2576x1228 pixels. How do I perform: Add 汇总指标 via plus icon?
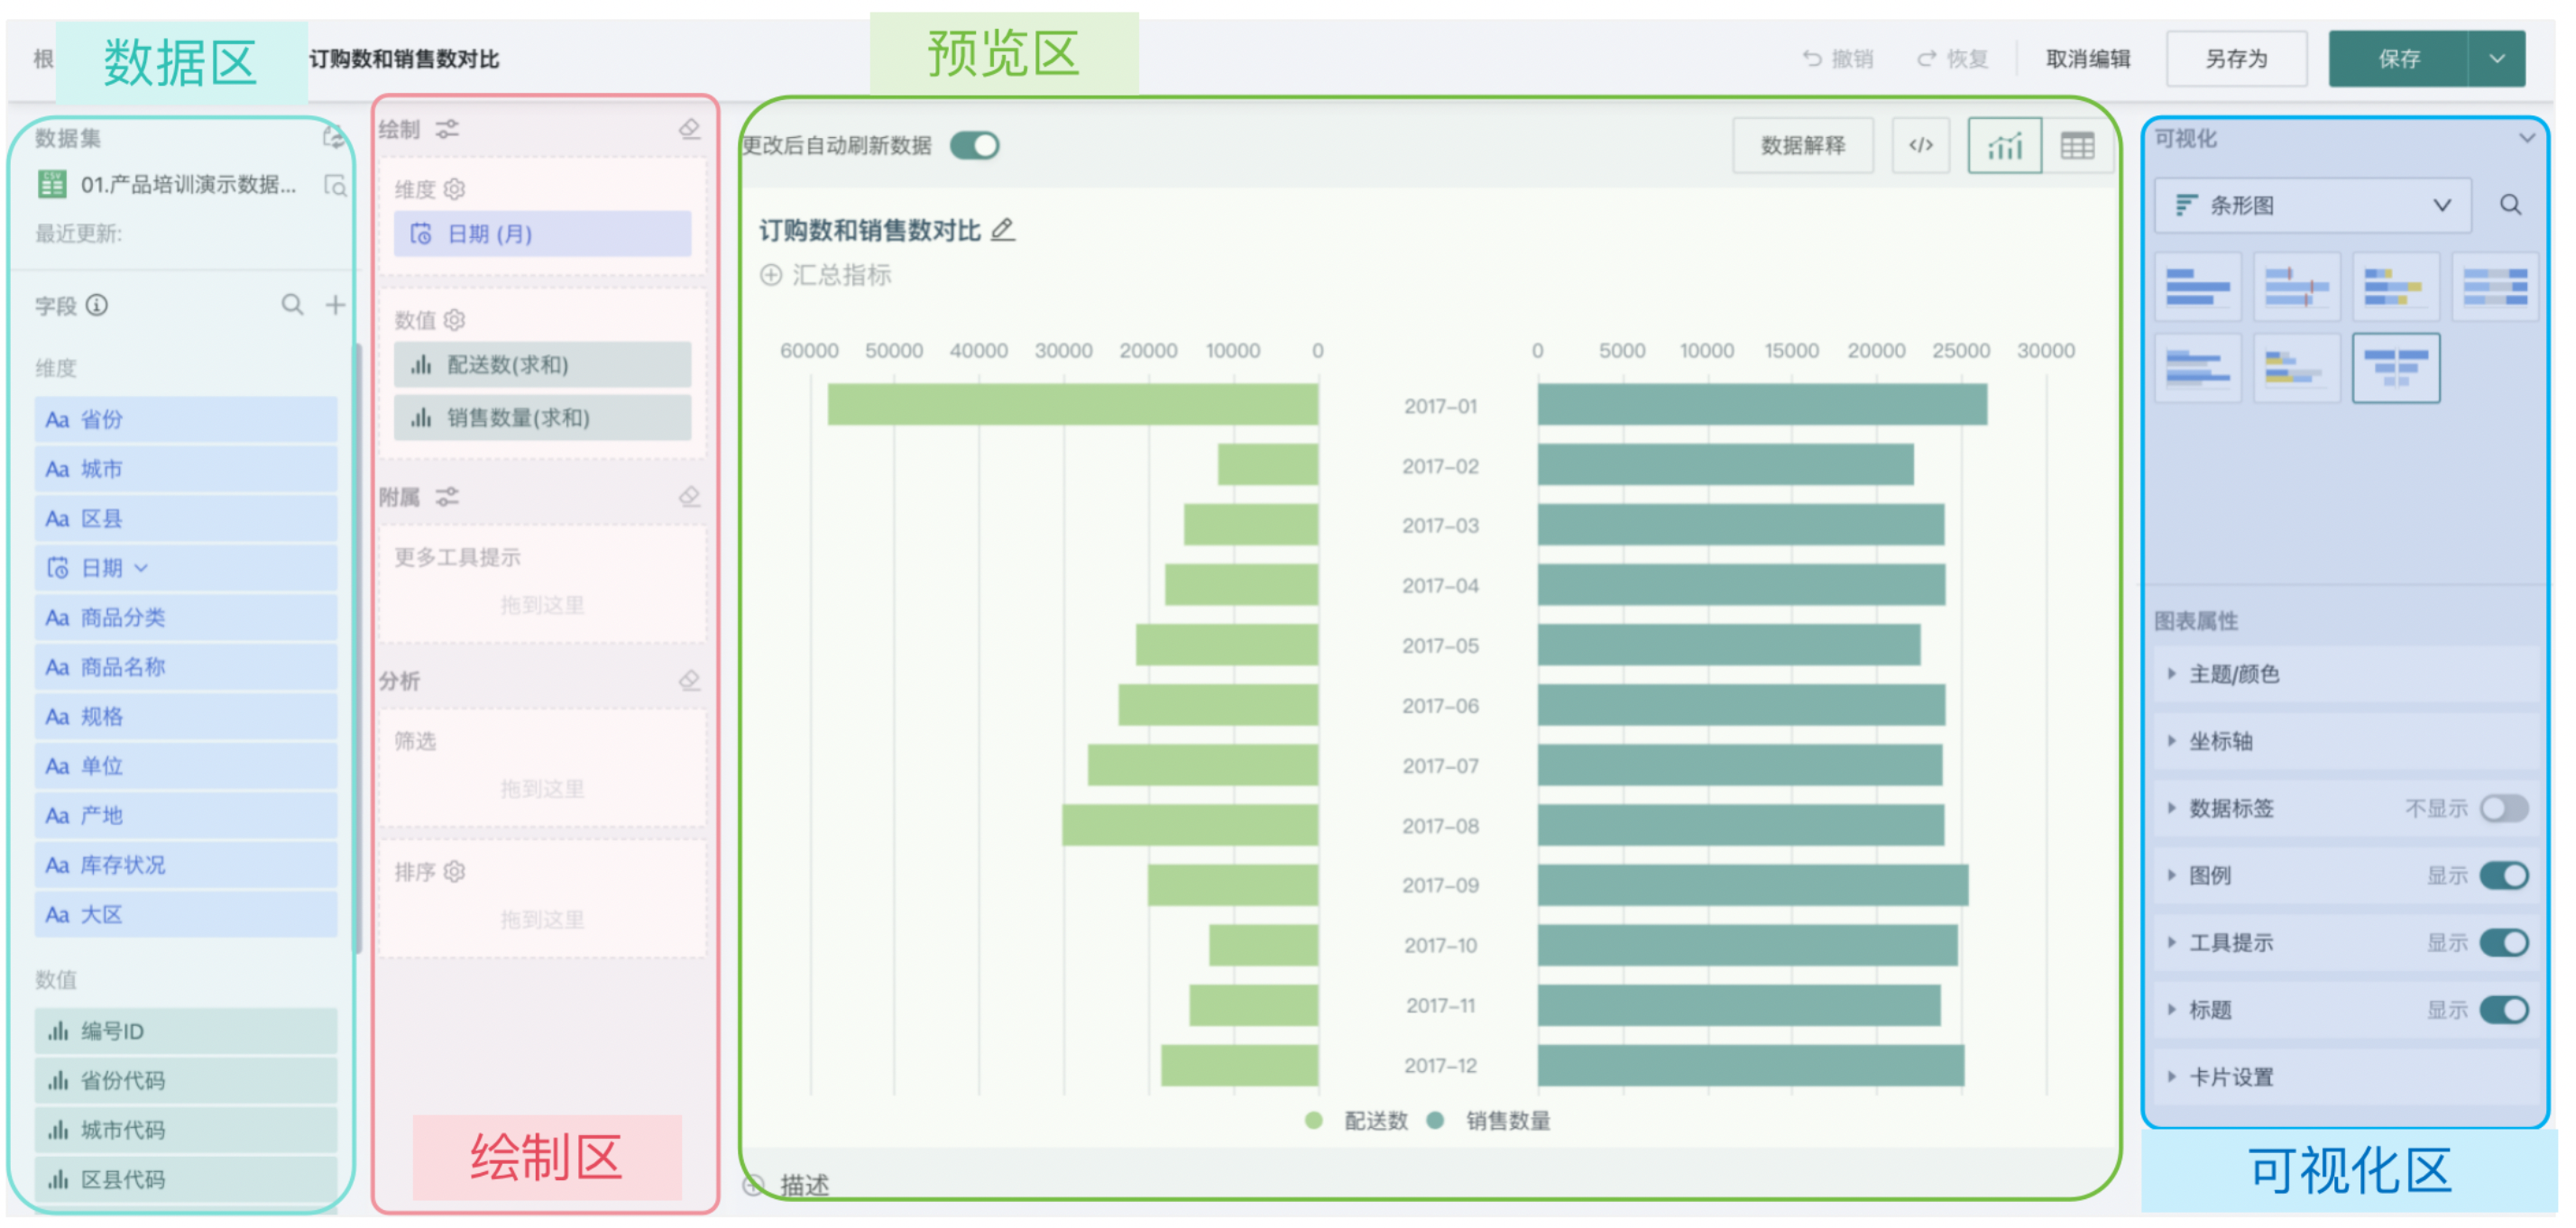tap(771, 275)
